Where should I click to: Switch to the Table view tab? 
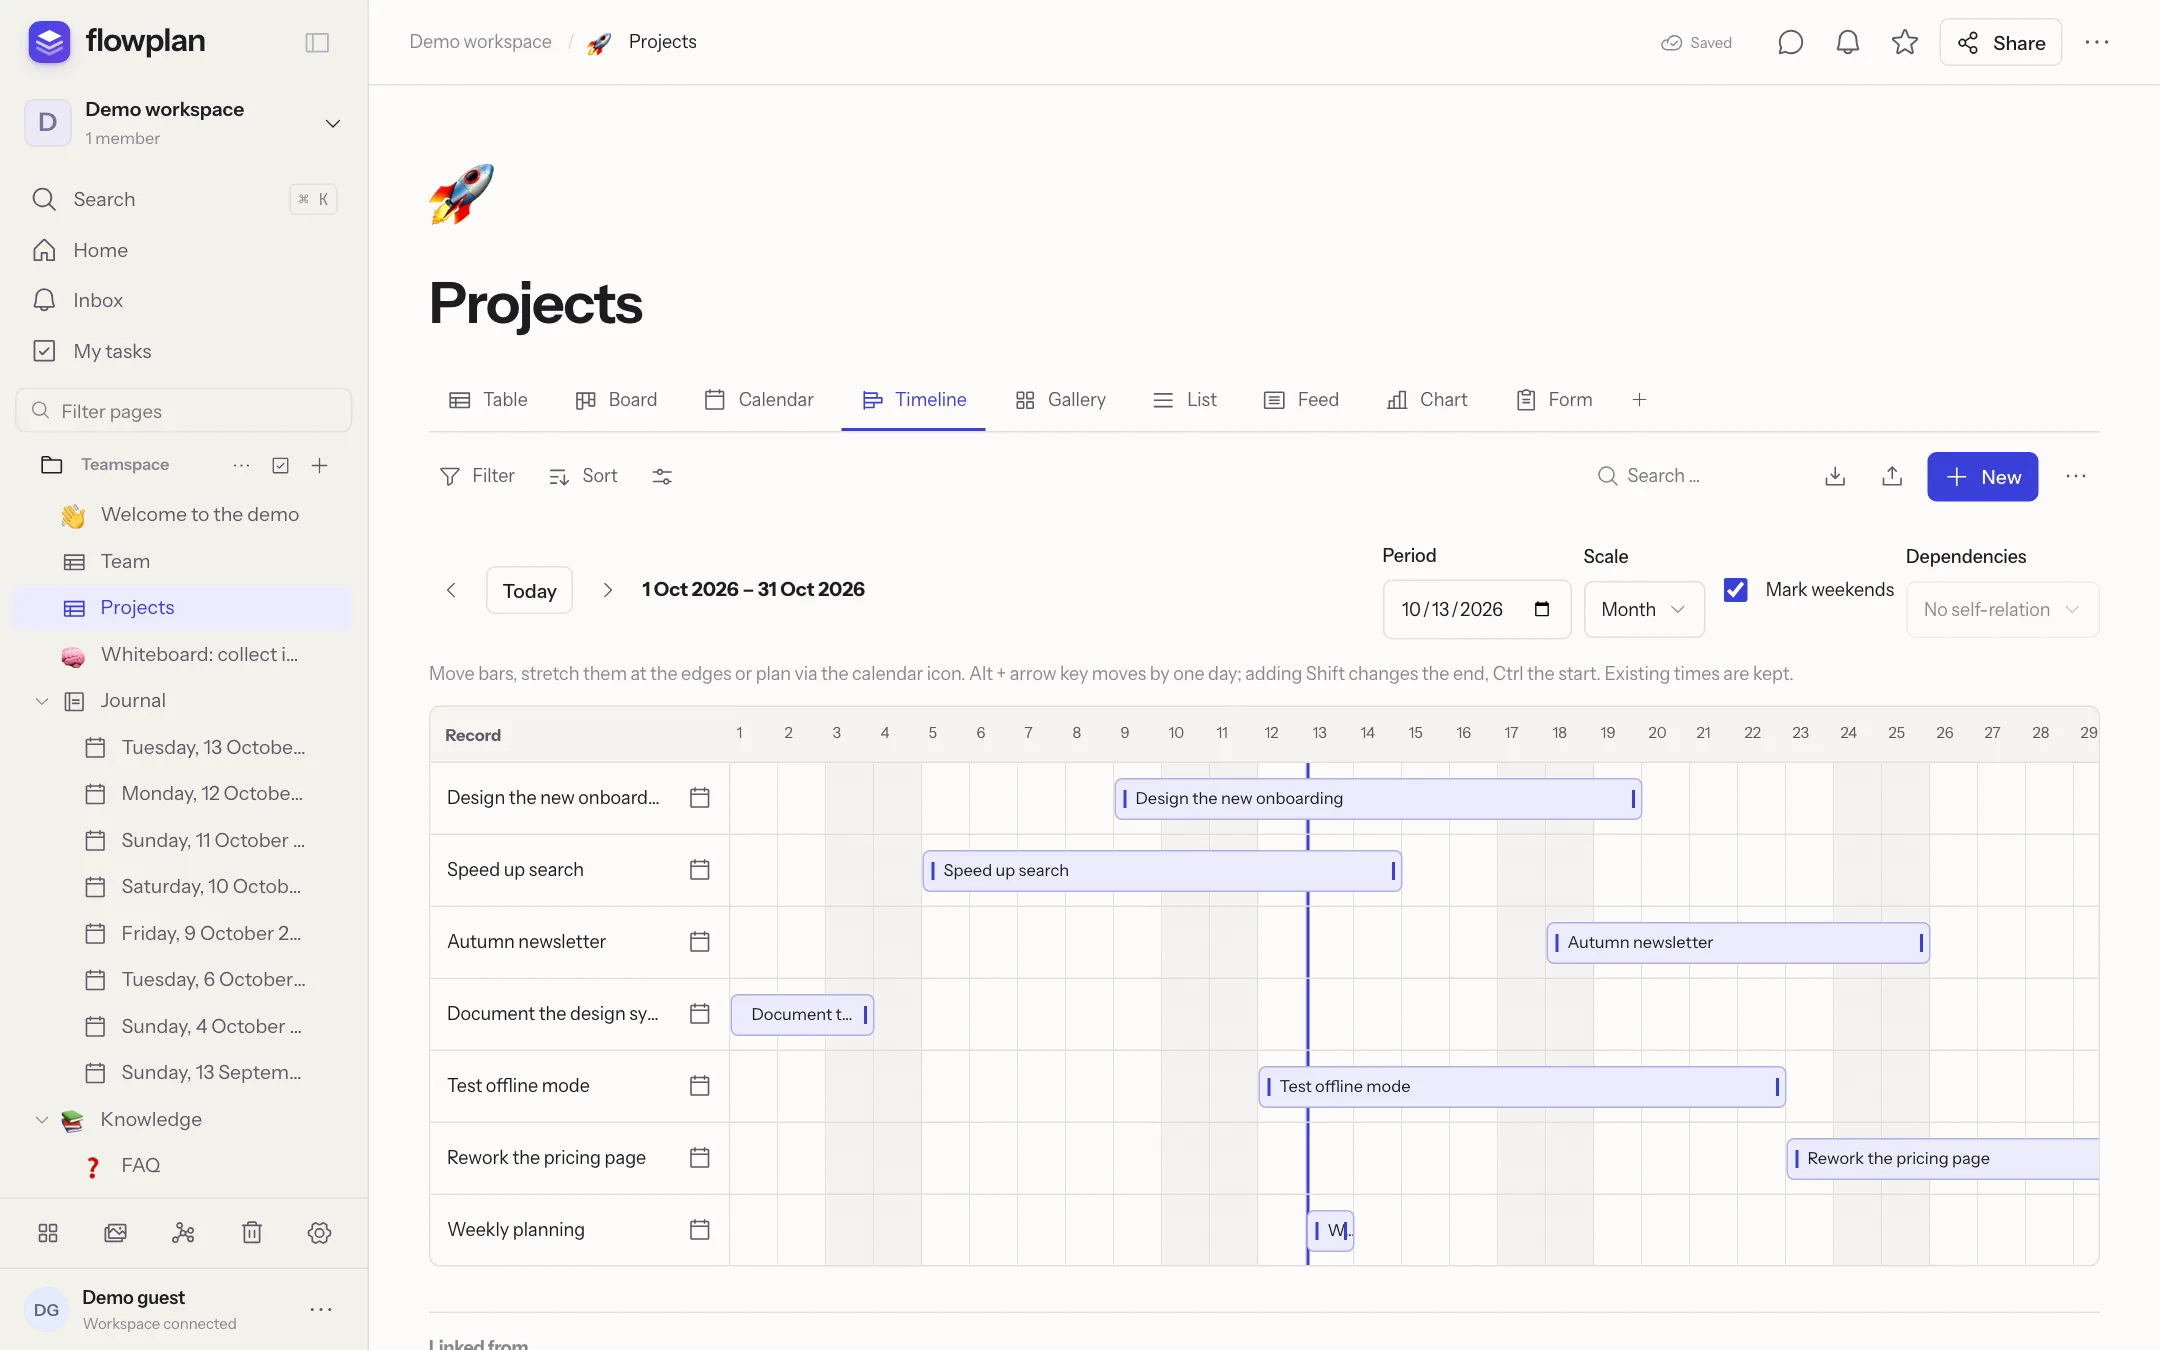[488, 400]
